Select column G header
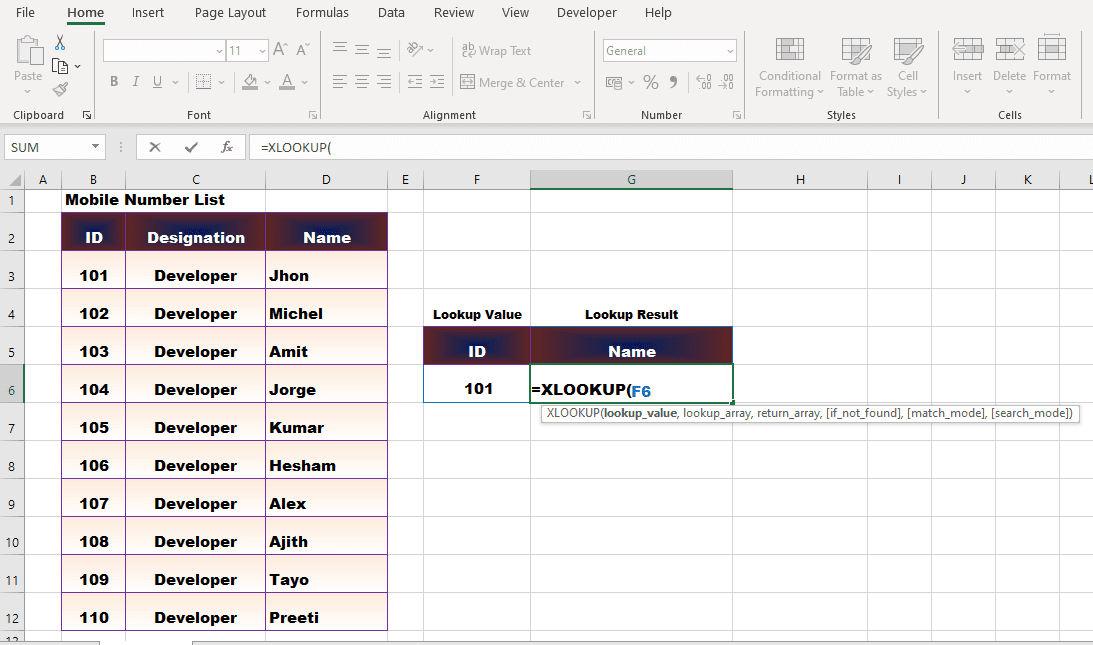 [x=631, y=180]
